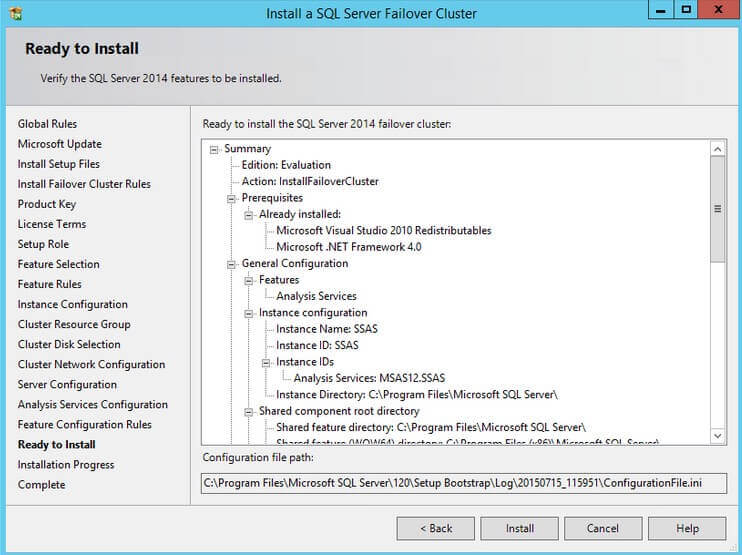Screen dimensions: 742x555
Task: Select Feature Configuration Rules step
Action: (85, 425)
